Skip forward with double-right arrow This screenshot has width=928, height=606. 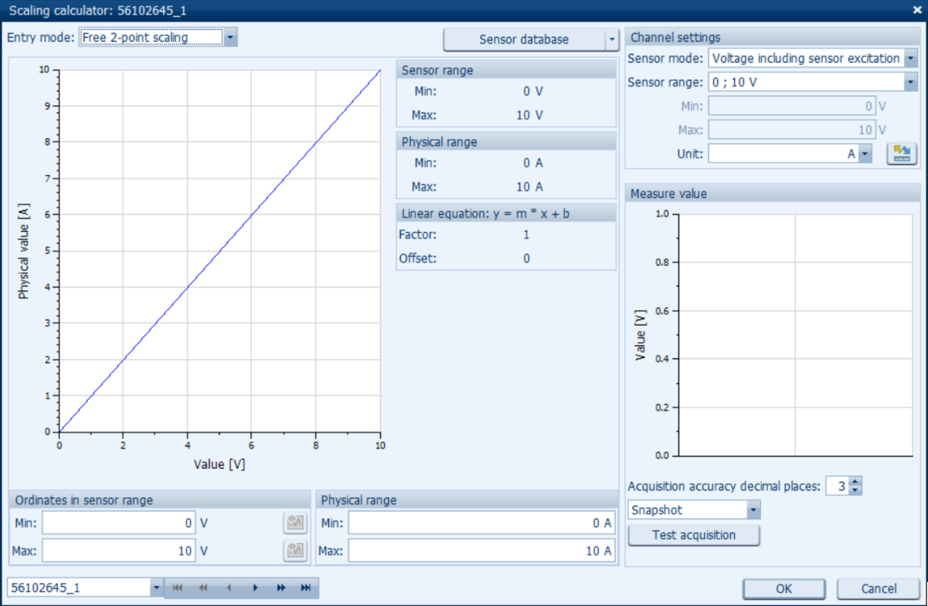click(281, 588)
